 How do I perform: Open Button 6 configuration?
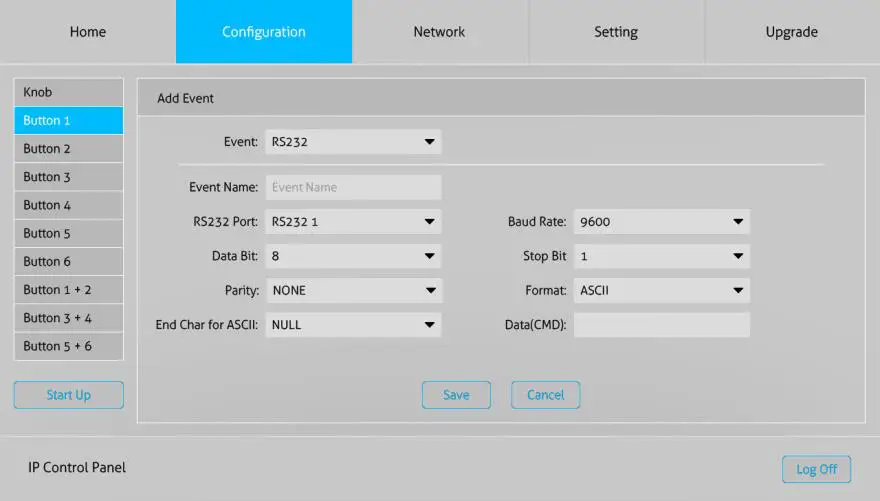tap(68, 261)
